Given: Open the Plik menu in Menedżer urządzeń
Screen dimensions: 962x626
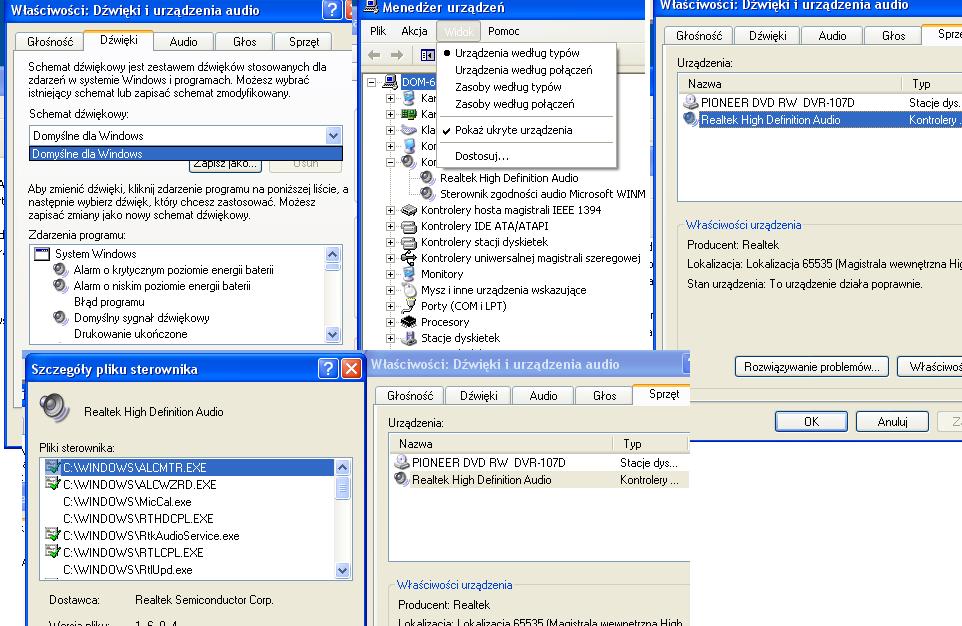Looking at the screenshot, I should [378, 31].
